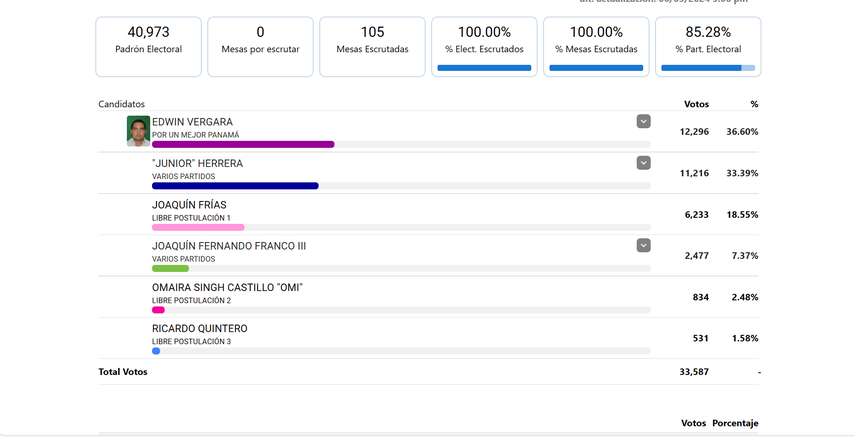Click the Votos column header

coord(696,104)
